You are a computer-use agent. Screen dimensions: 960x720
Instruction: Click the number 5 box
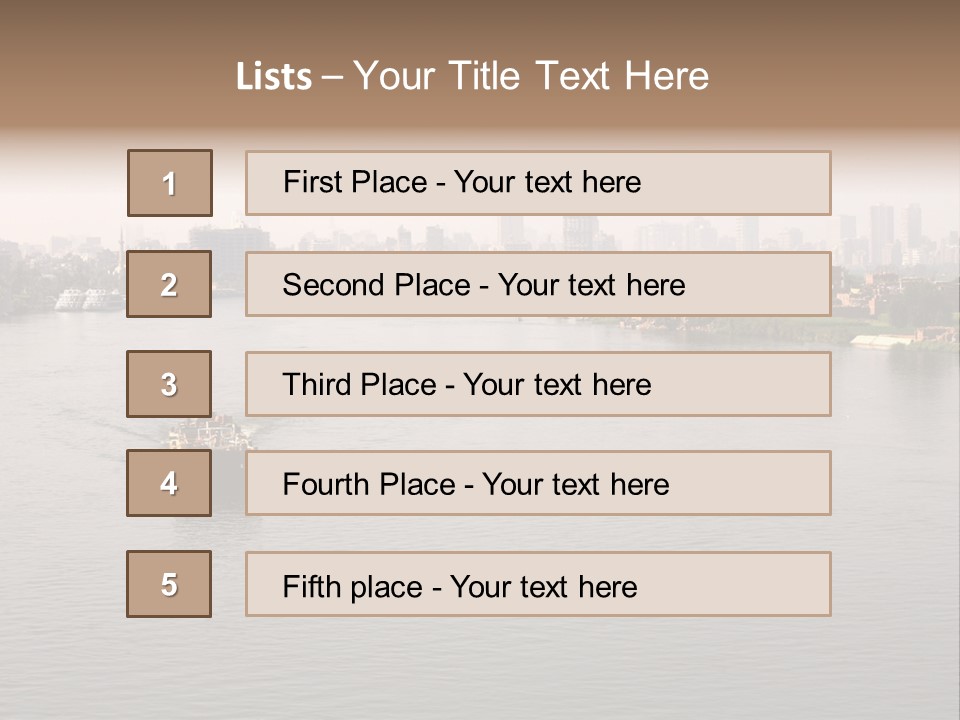[169, 584]
